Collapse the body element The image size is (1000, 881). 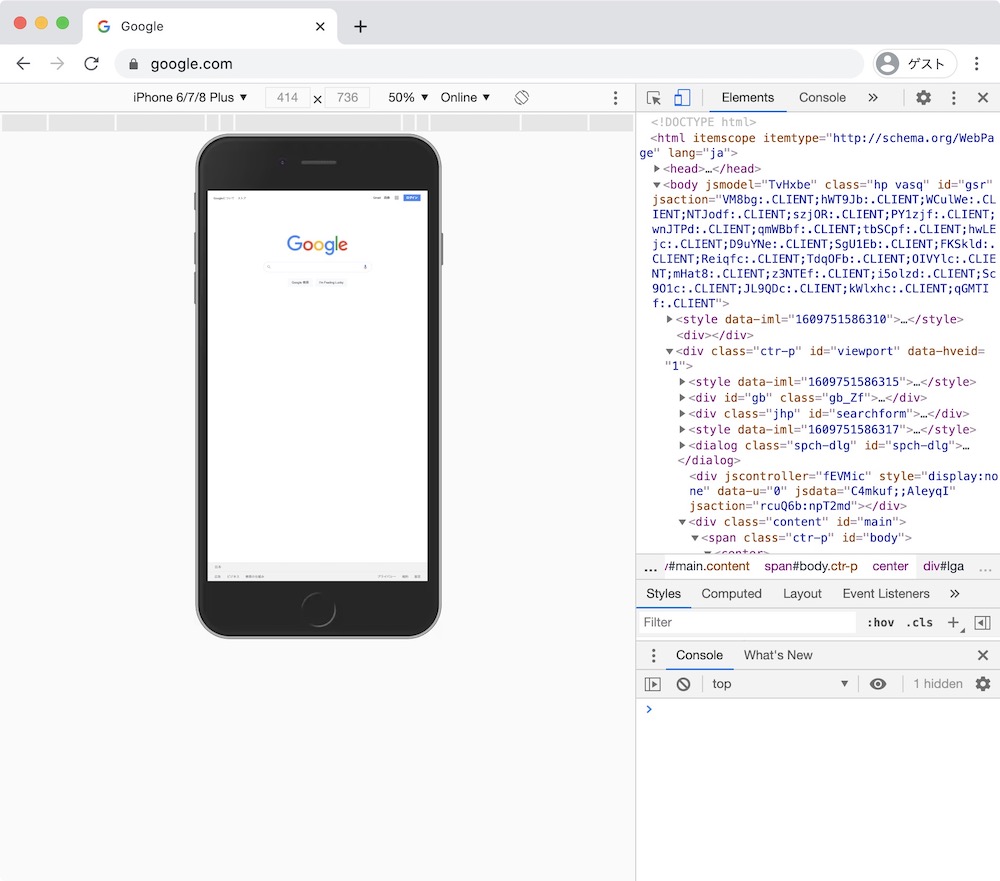pyautogui.click(x=656, y=185)
